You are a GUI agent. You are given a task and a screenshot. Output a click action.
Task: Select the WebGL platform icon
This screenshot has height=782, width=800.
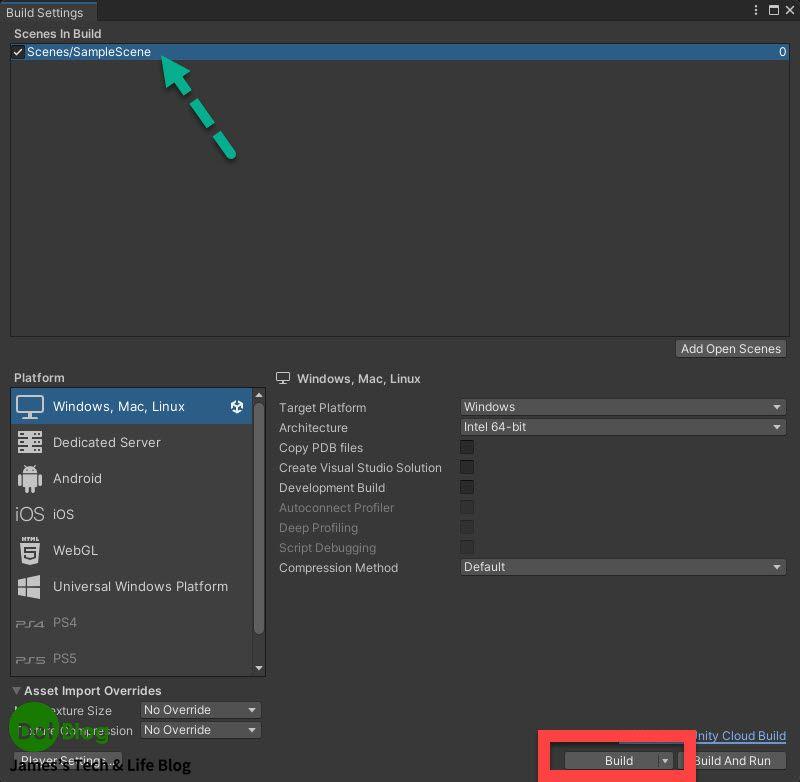tap(30, 550)
